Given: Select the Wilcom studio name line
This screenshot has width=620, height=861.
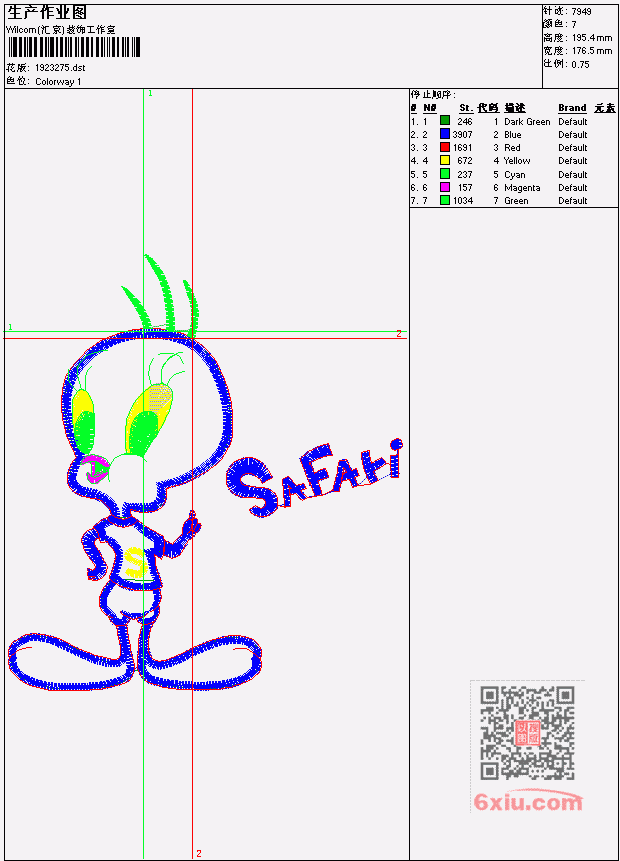Looking at the screenshot, I should click(60, 30).
